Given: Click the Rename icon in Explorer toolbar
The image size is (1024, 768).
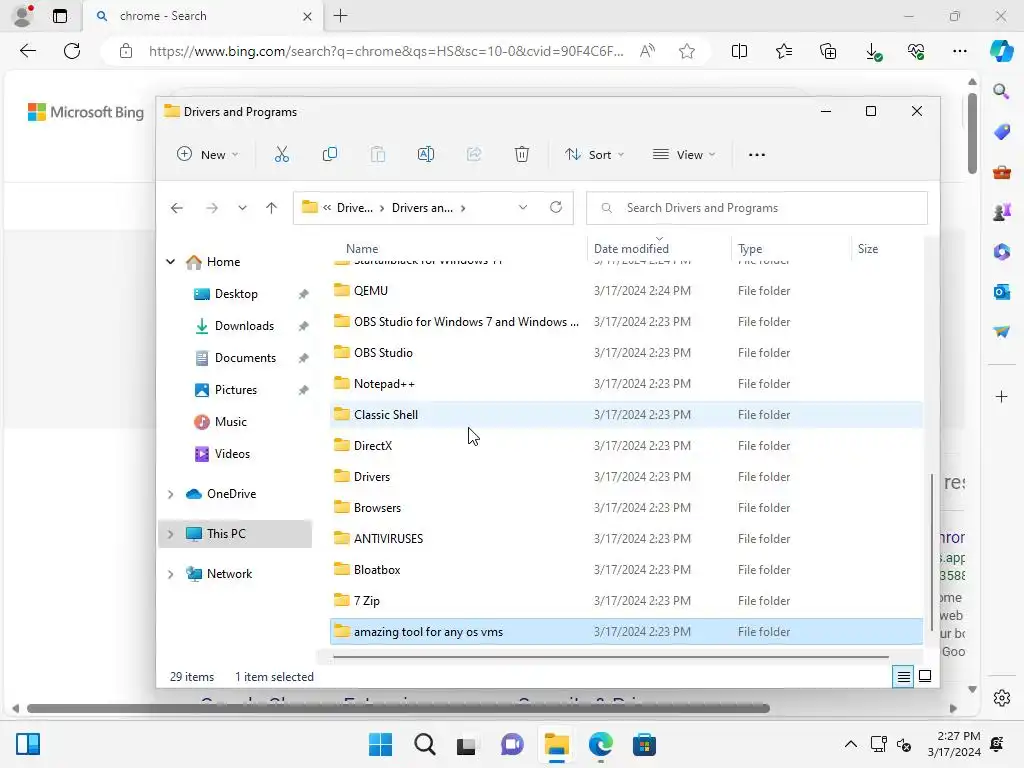Looking at the screenshot, I should tap(426, 155).
